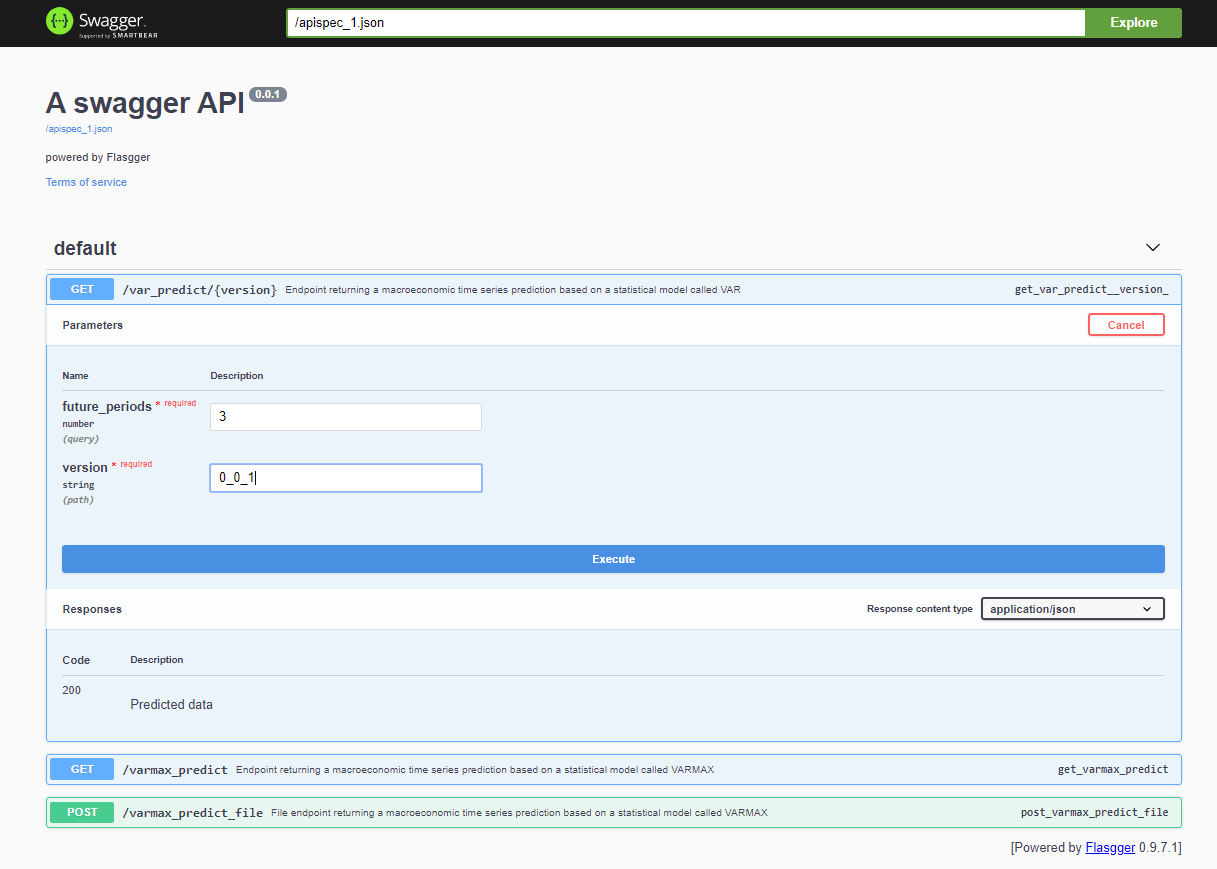Click the GET badge for varmax_predict
This screenshot has height=869, width=1217.
pos(82,769)
